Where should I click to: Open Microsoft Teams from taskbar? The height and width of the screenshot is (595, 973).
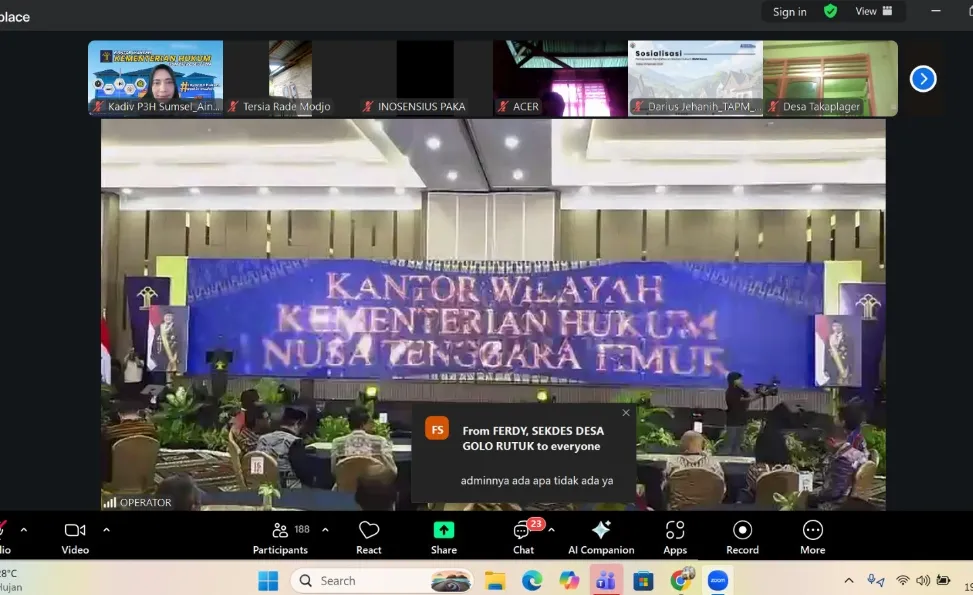606,581
